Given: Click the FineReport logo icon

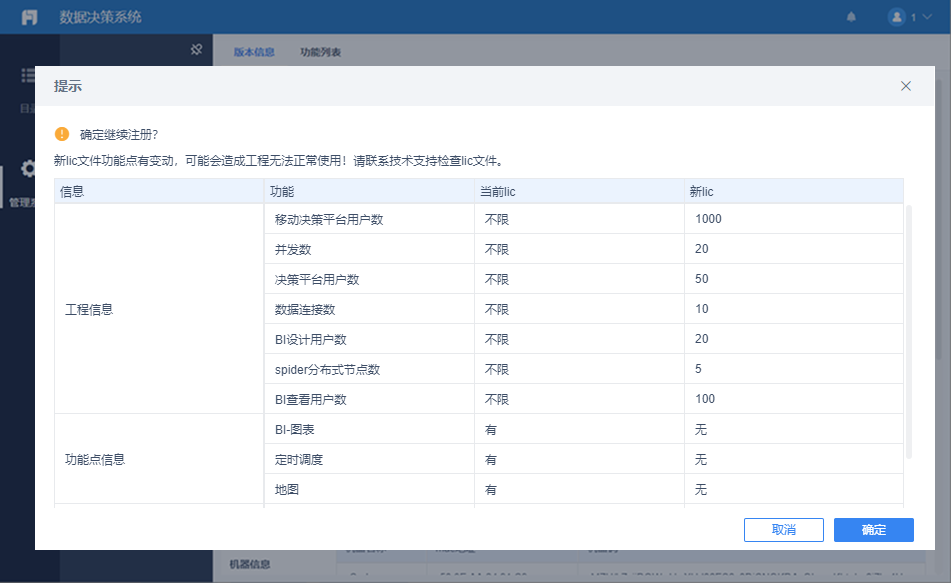Looking at the screenshot, I should [30, 17].
